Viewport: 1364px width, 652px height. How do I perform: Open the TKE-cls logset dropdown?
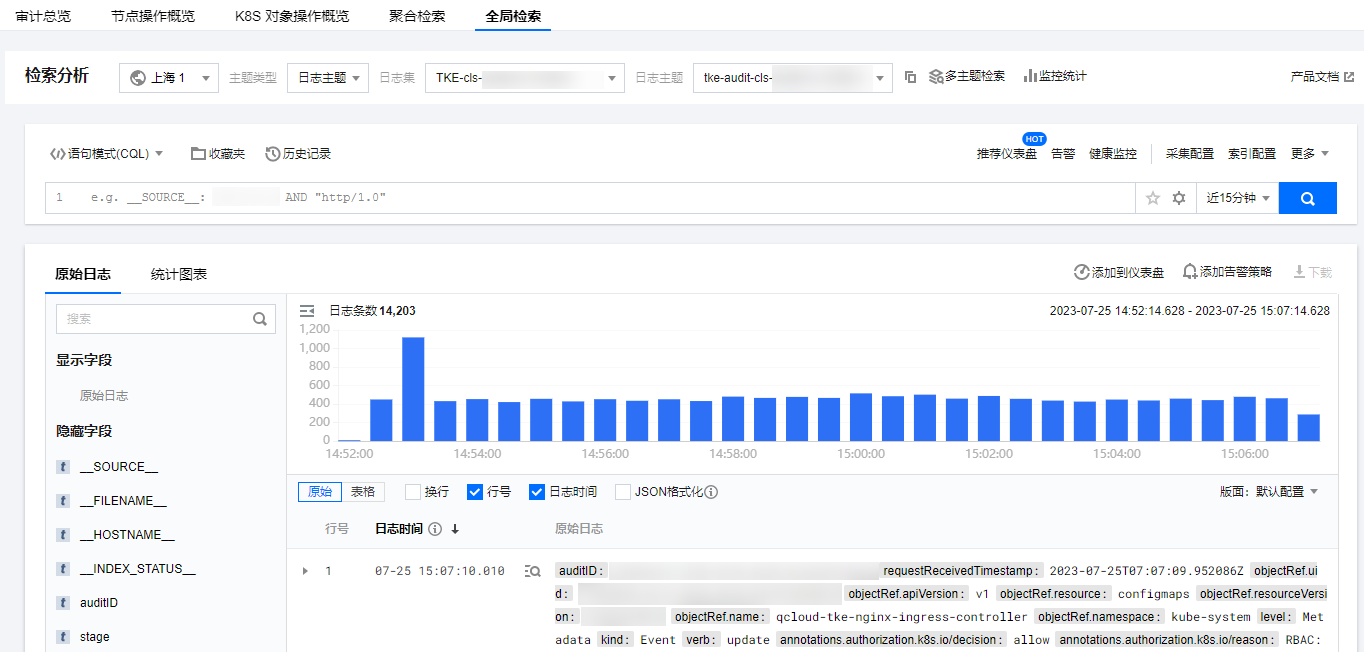525,78
